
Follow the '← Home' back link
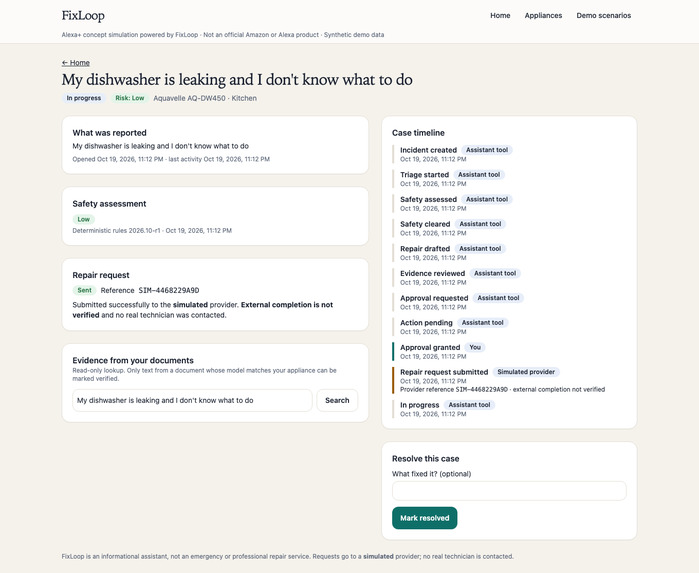pyautogui.click(x=76, y=63)
